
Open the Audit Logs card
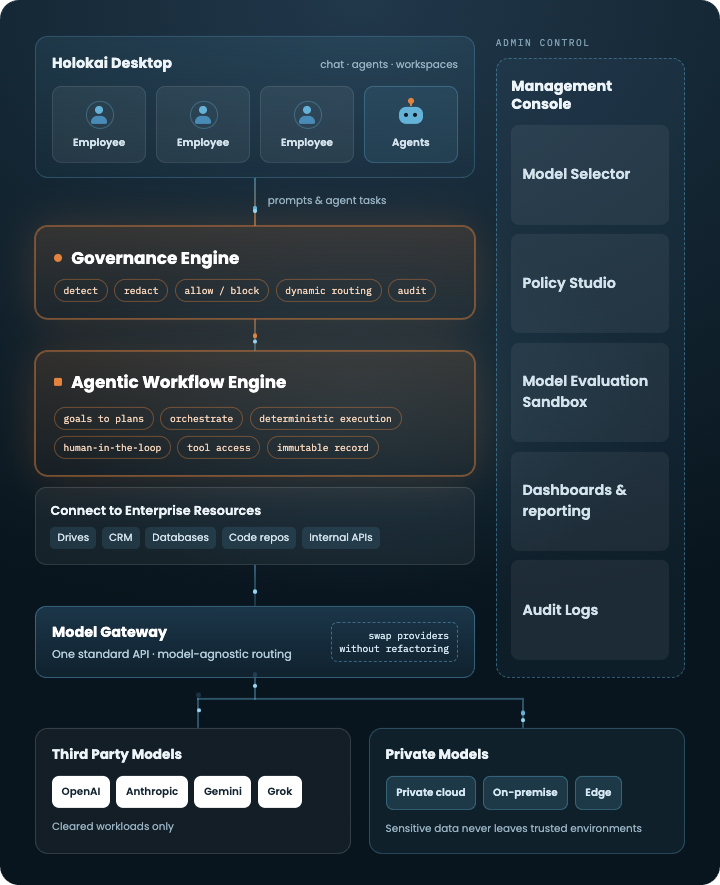tap(590, 610)
